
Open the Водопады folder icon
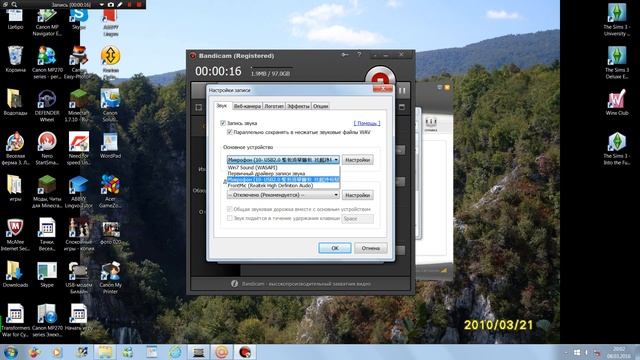(x=15, y=102)
